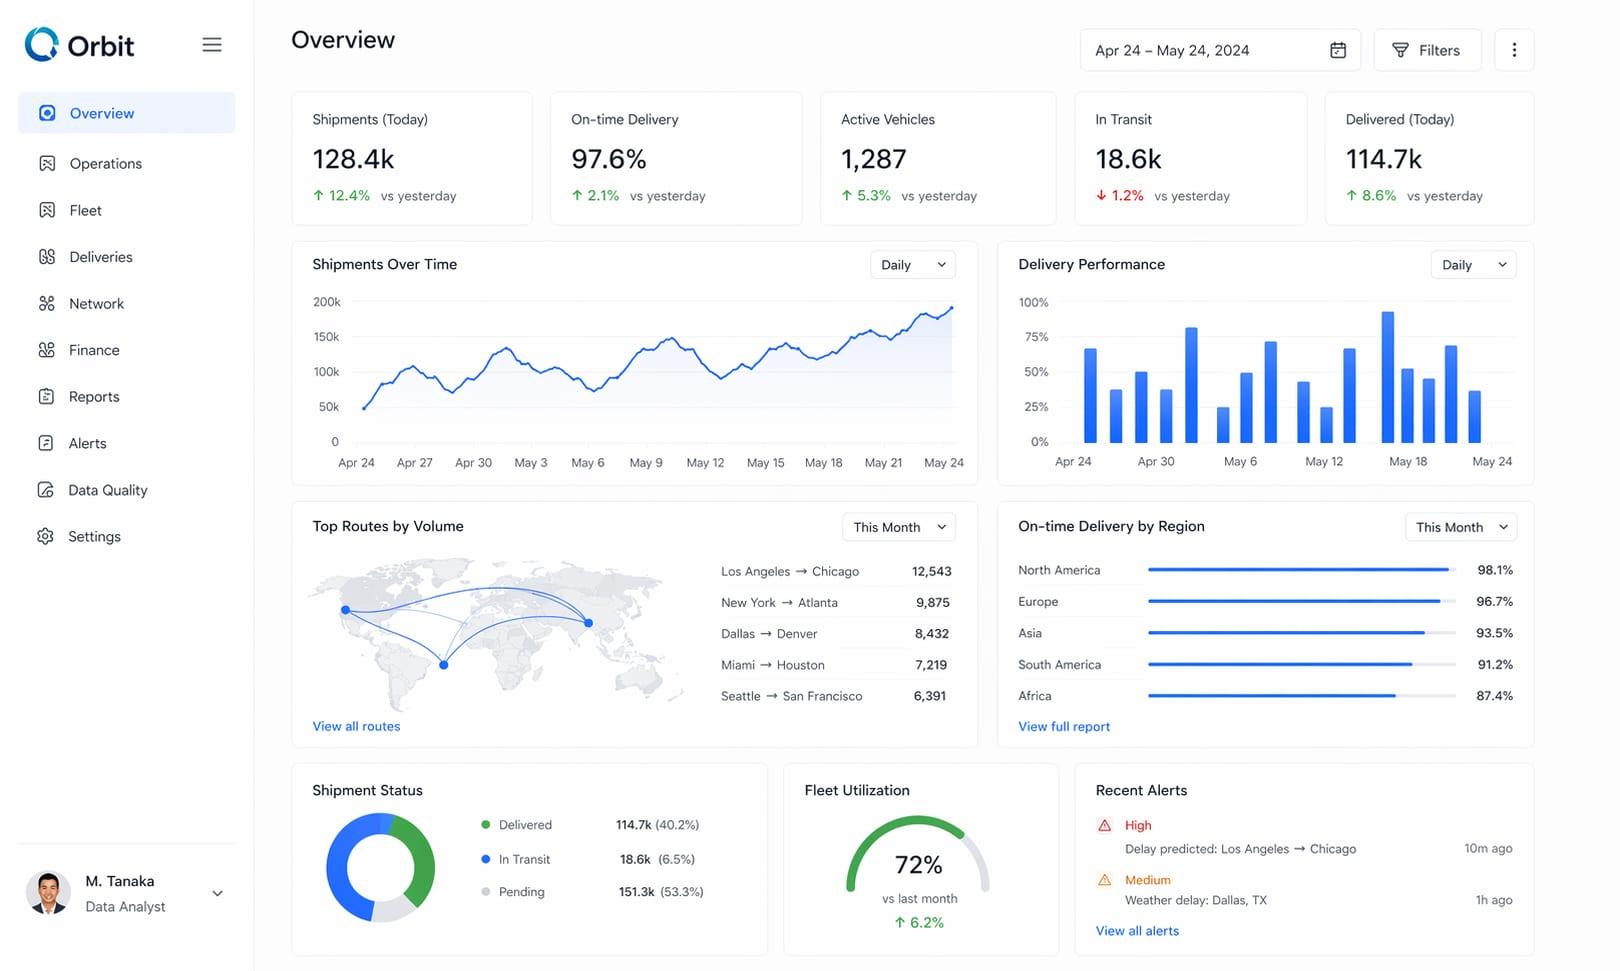Click the In Transit 18.6k card value
Viewport: 1620px width, 971px height.
click(x=1128, y=159)
